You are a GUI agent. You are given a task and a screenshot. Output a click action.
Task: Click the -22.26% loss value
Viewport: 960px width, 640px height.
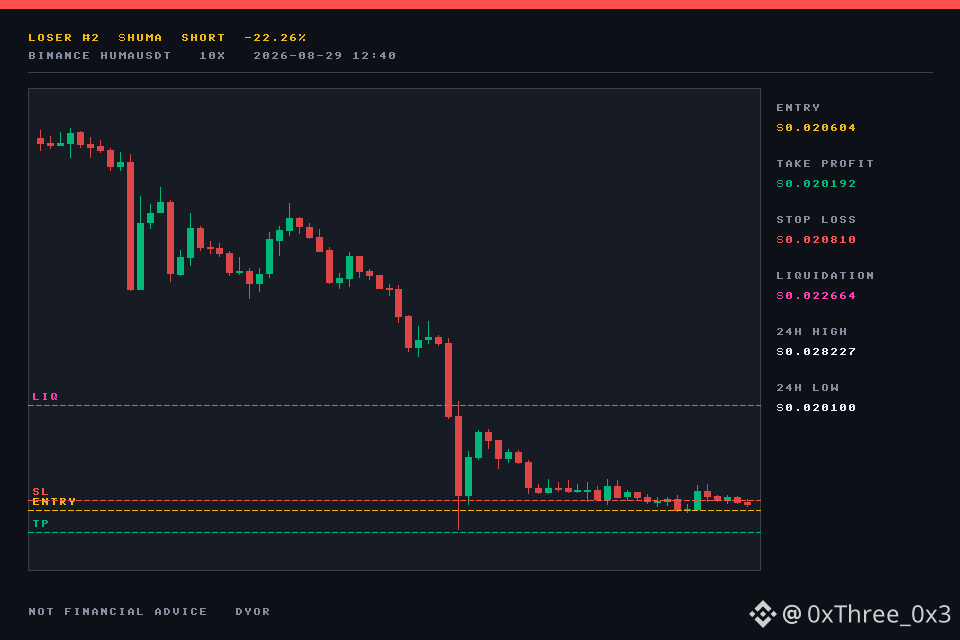click(x=275, y=37)
